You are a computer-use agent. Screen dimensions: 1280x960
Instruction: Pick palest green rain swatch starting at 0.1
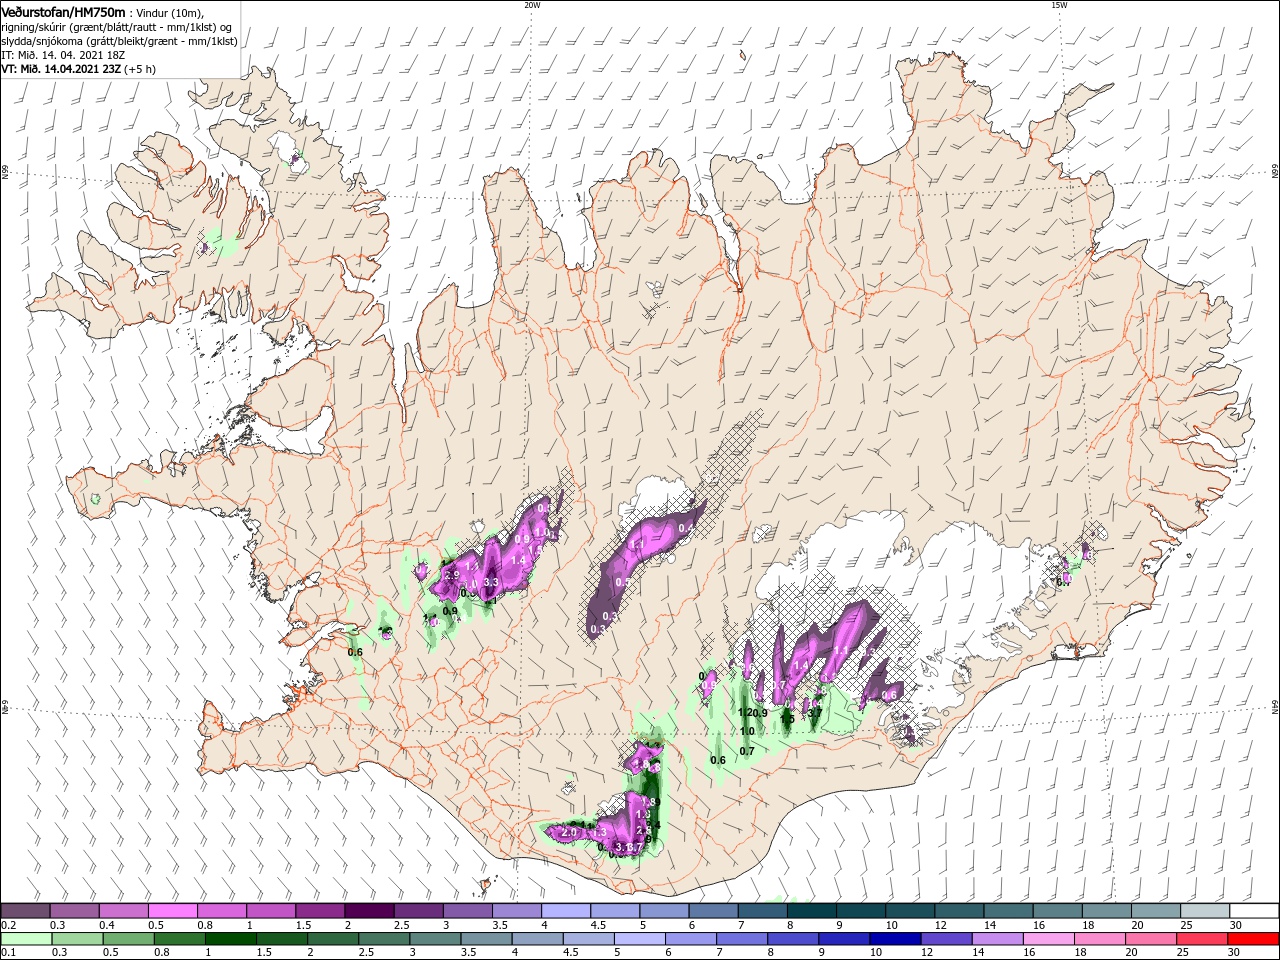coord(26,939)
